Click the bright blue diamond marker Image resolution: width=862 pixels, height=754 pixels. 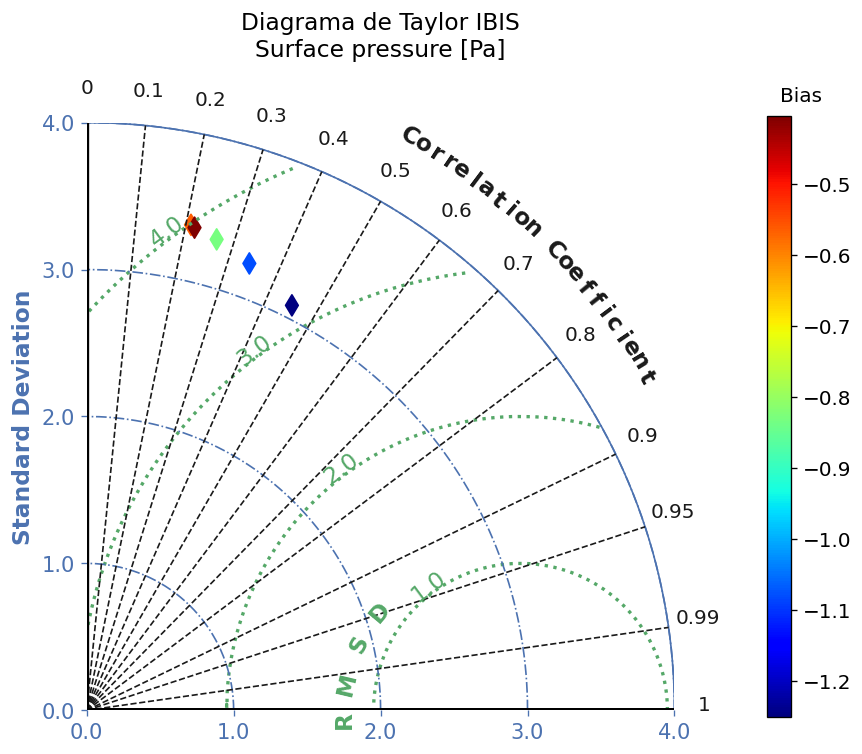pos(249,263)
